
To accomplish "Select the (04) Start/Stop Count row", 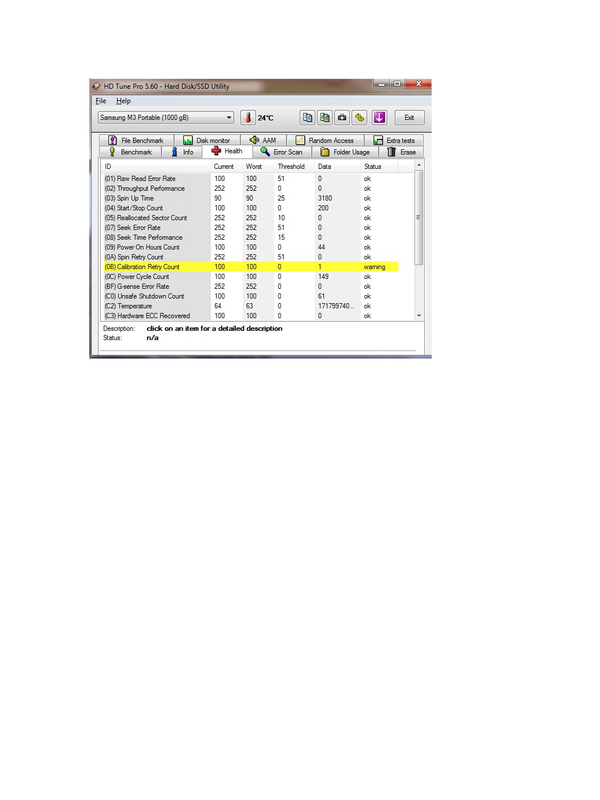I will pos(251,208).
